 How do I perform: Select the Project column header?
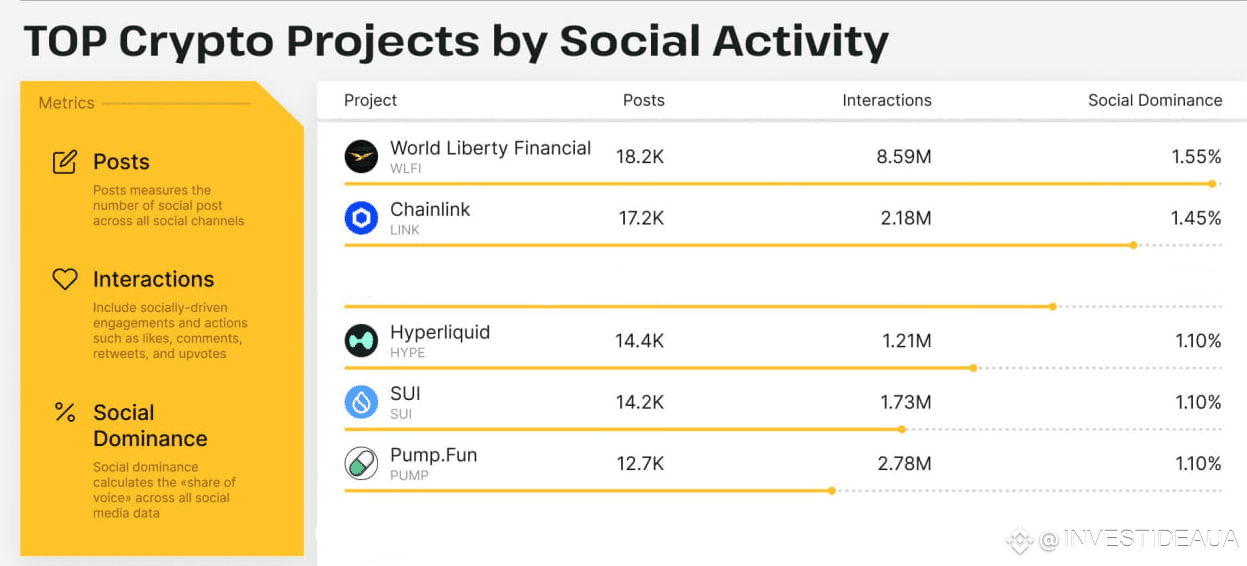370,100
